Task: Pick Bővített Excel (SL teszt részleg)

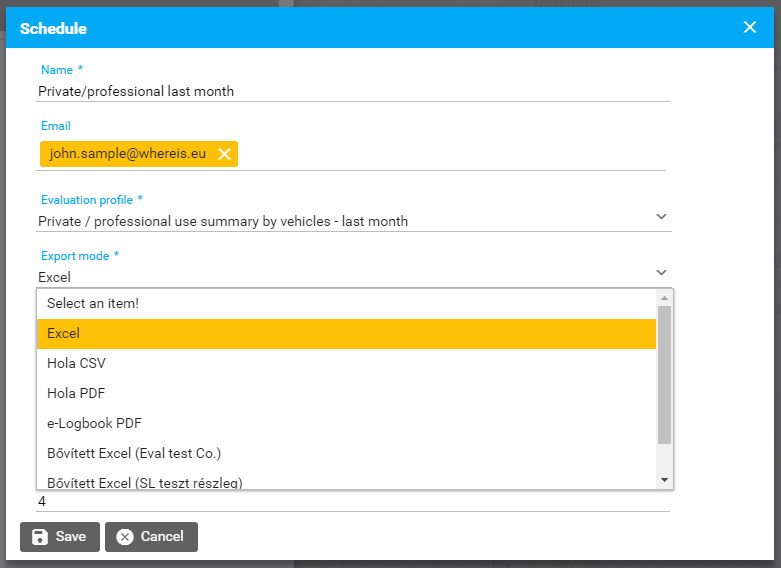Action: click(346, 481)
